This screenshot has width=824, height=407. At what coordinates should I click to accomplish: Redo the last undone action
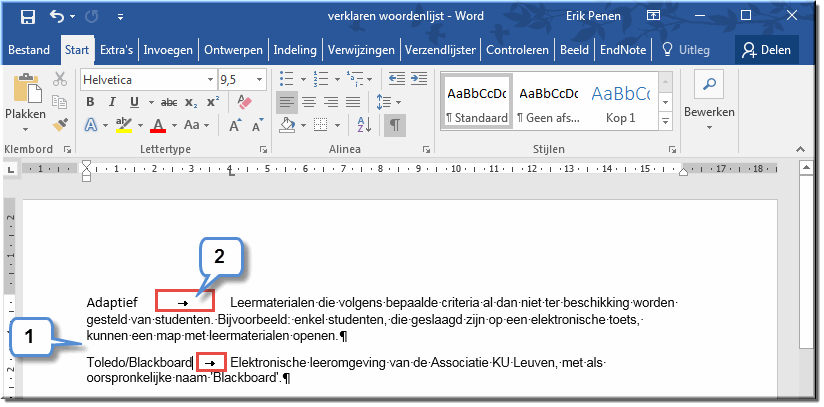click(x=91, y=17)
